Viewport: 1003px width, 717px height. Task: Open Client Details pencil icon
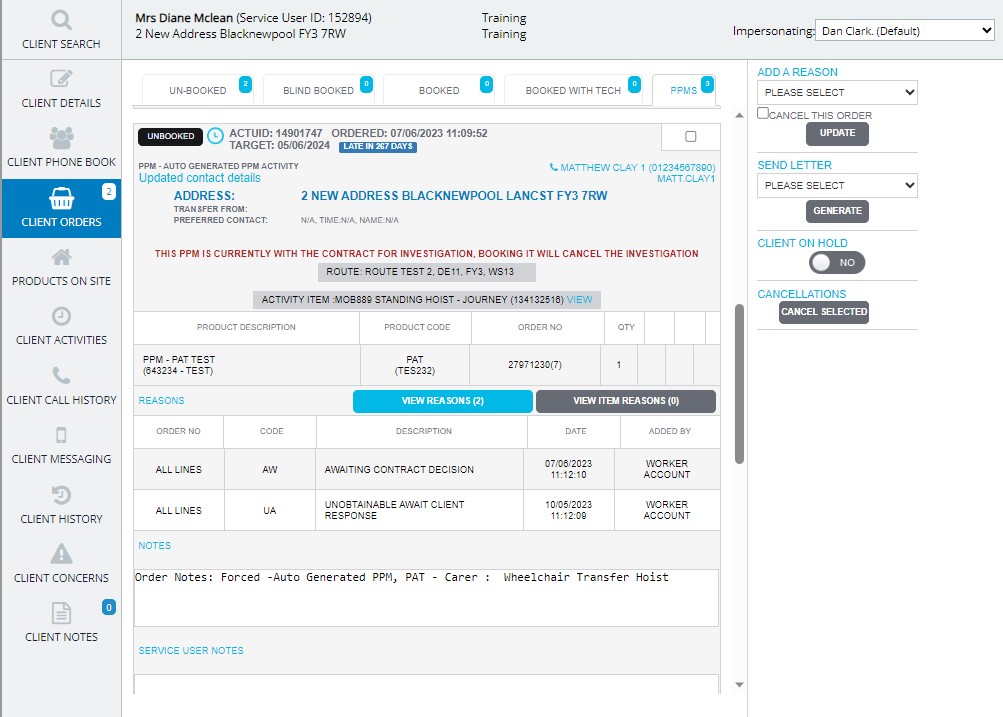[61, 79]
